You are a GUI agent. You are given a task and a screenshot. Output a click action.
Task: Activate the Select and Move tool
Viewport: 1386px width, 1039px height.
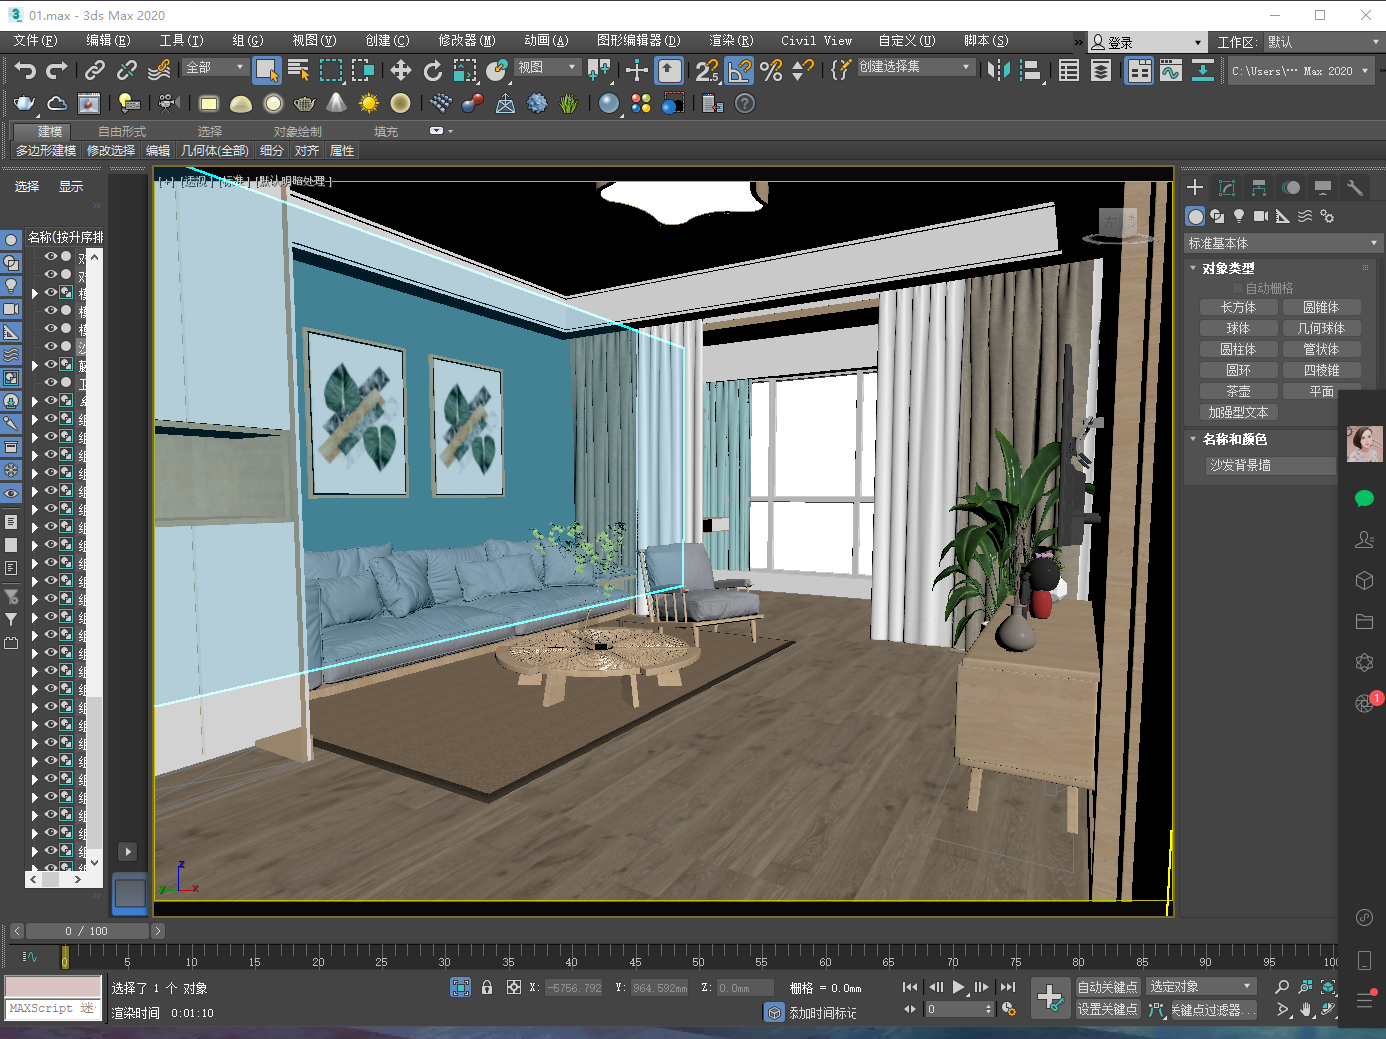click(400, 70)
